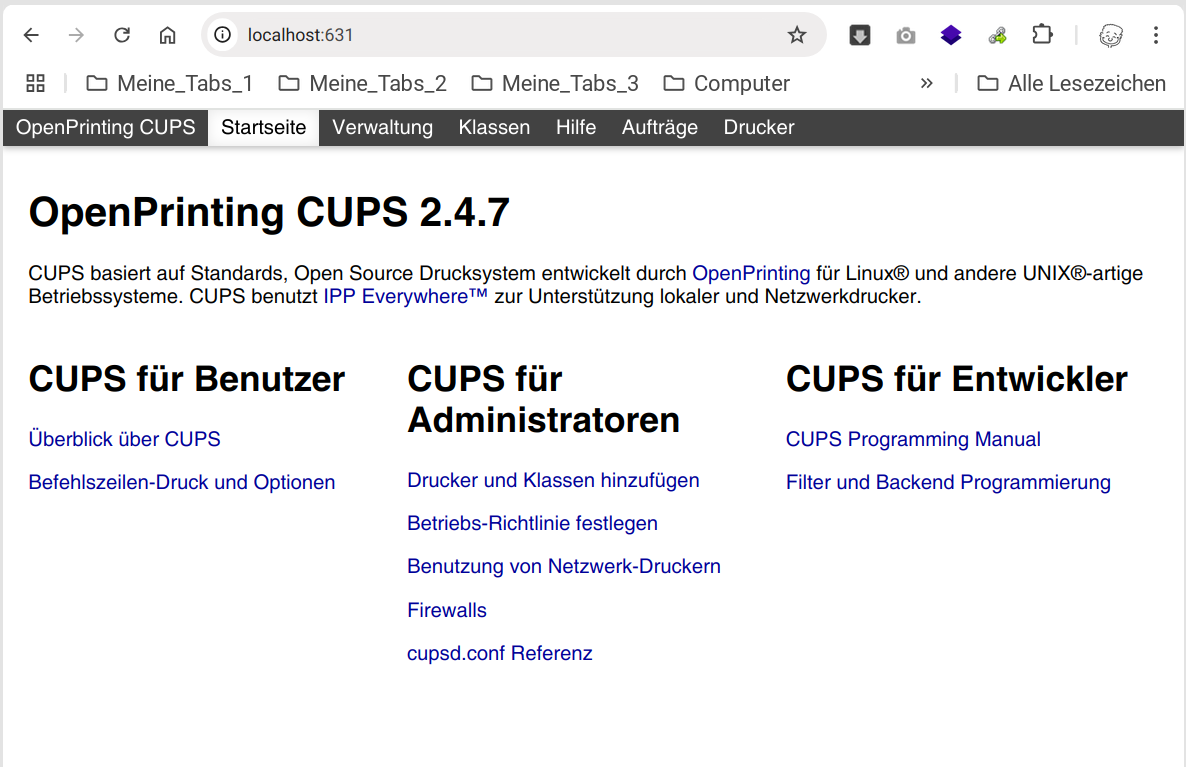Go to the Aufträge tab
This screenshot has width=1186, height=767.
(x=660, y=127)
